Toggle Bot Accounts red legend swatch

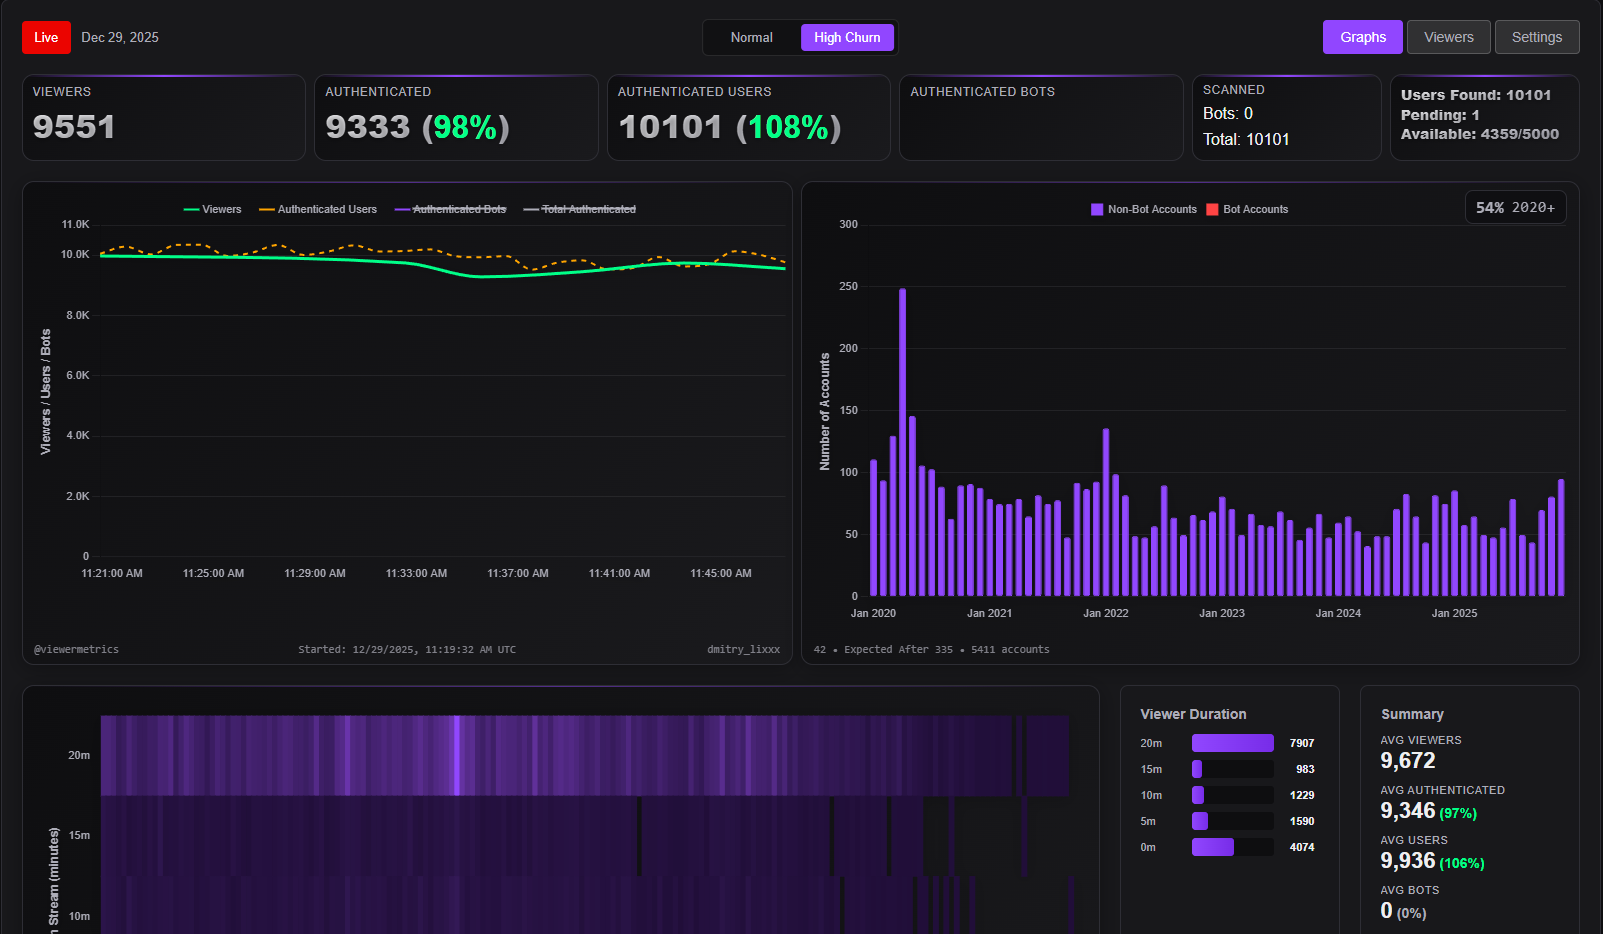pos(1212,209)
